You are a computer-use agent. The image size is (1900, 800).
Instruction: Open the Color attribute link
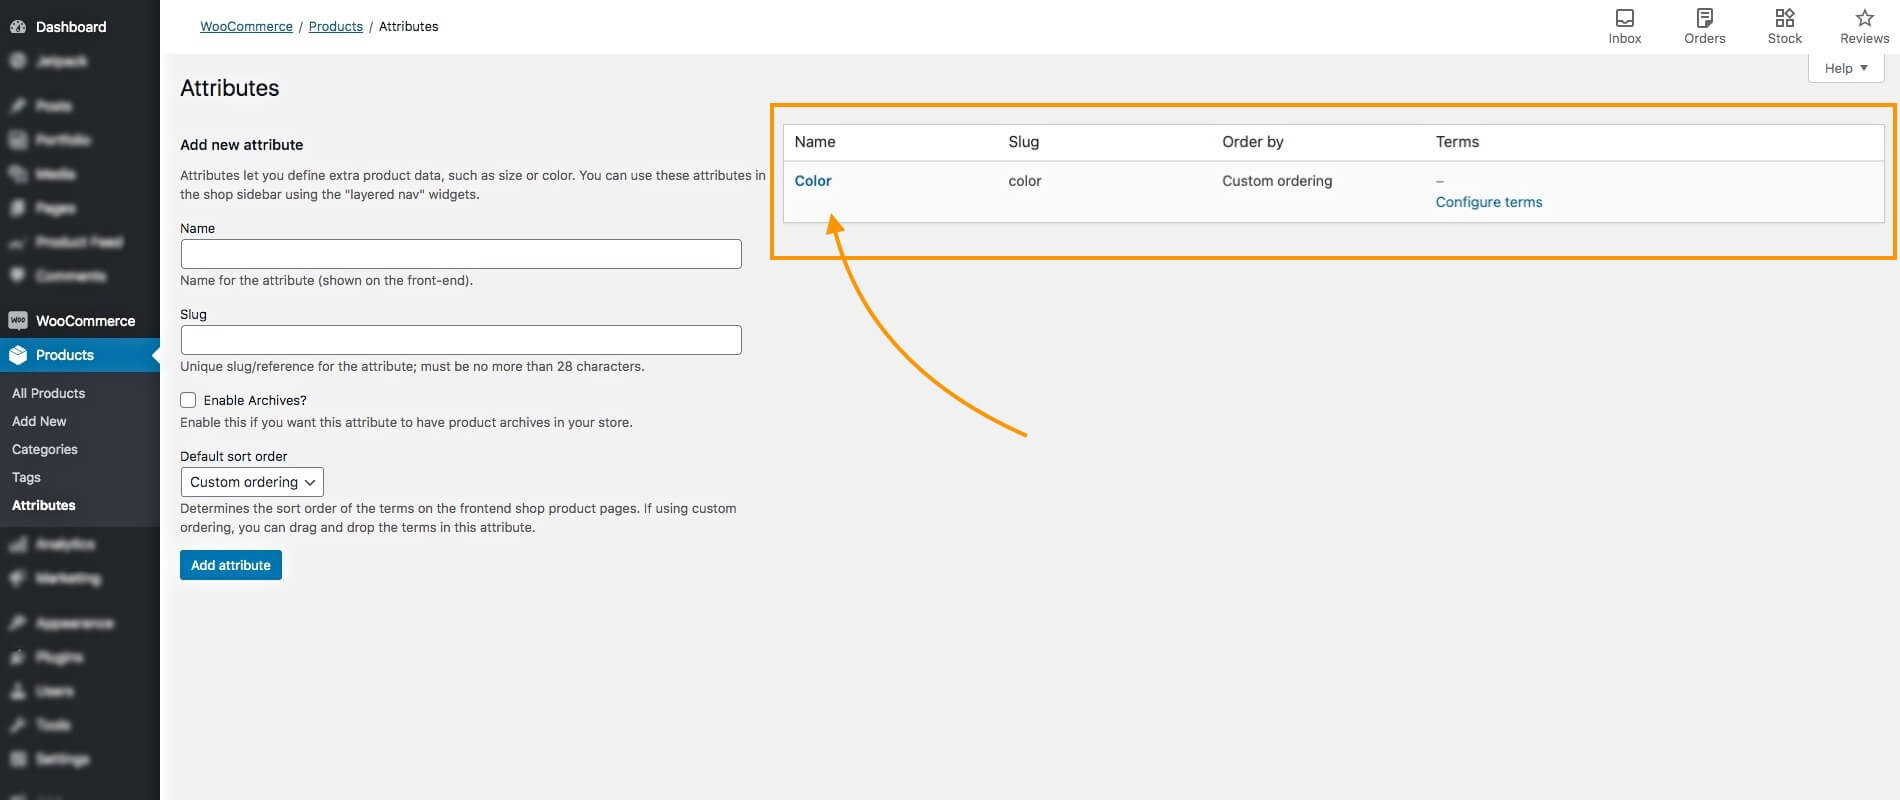(813, 181)
